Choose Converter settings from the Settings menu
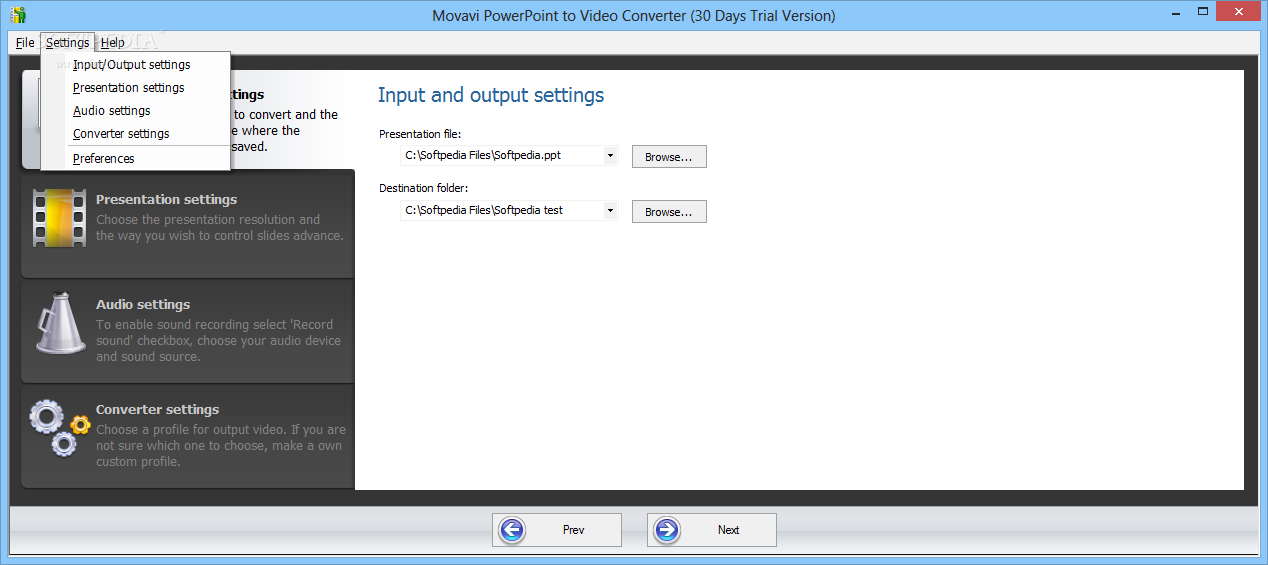1268x565 pixels. click(x=121, y=134)
